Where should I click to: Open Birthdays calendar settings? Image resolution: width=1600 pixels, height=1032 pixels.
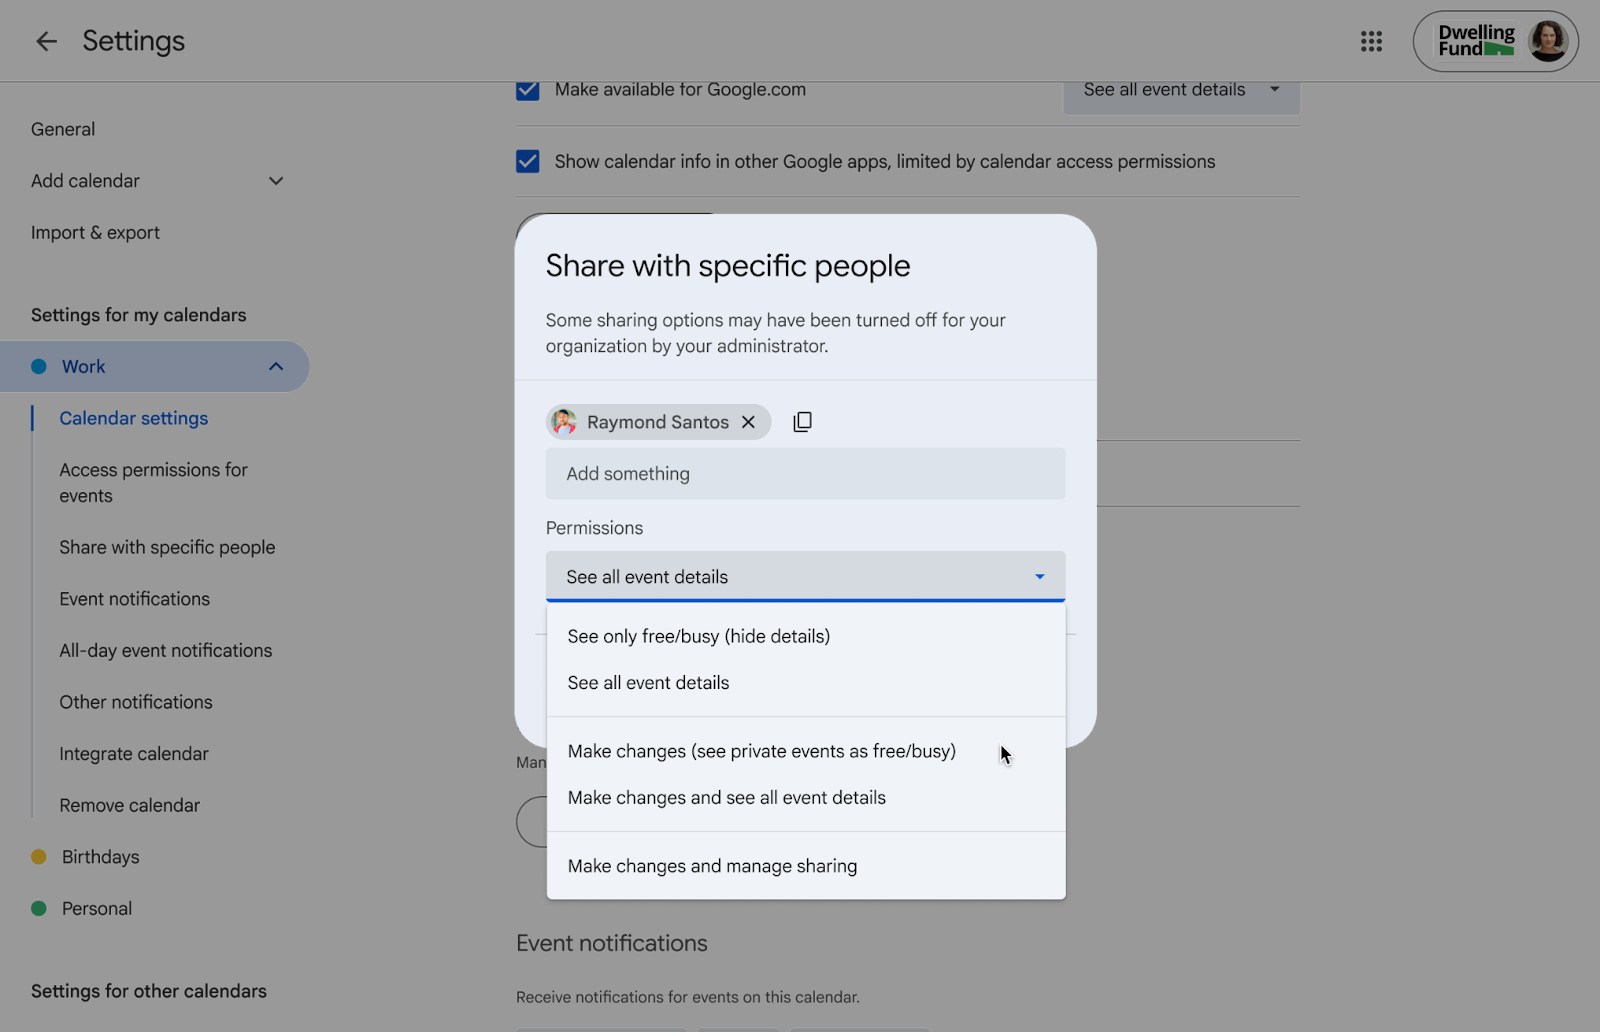pos(101,857)
